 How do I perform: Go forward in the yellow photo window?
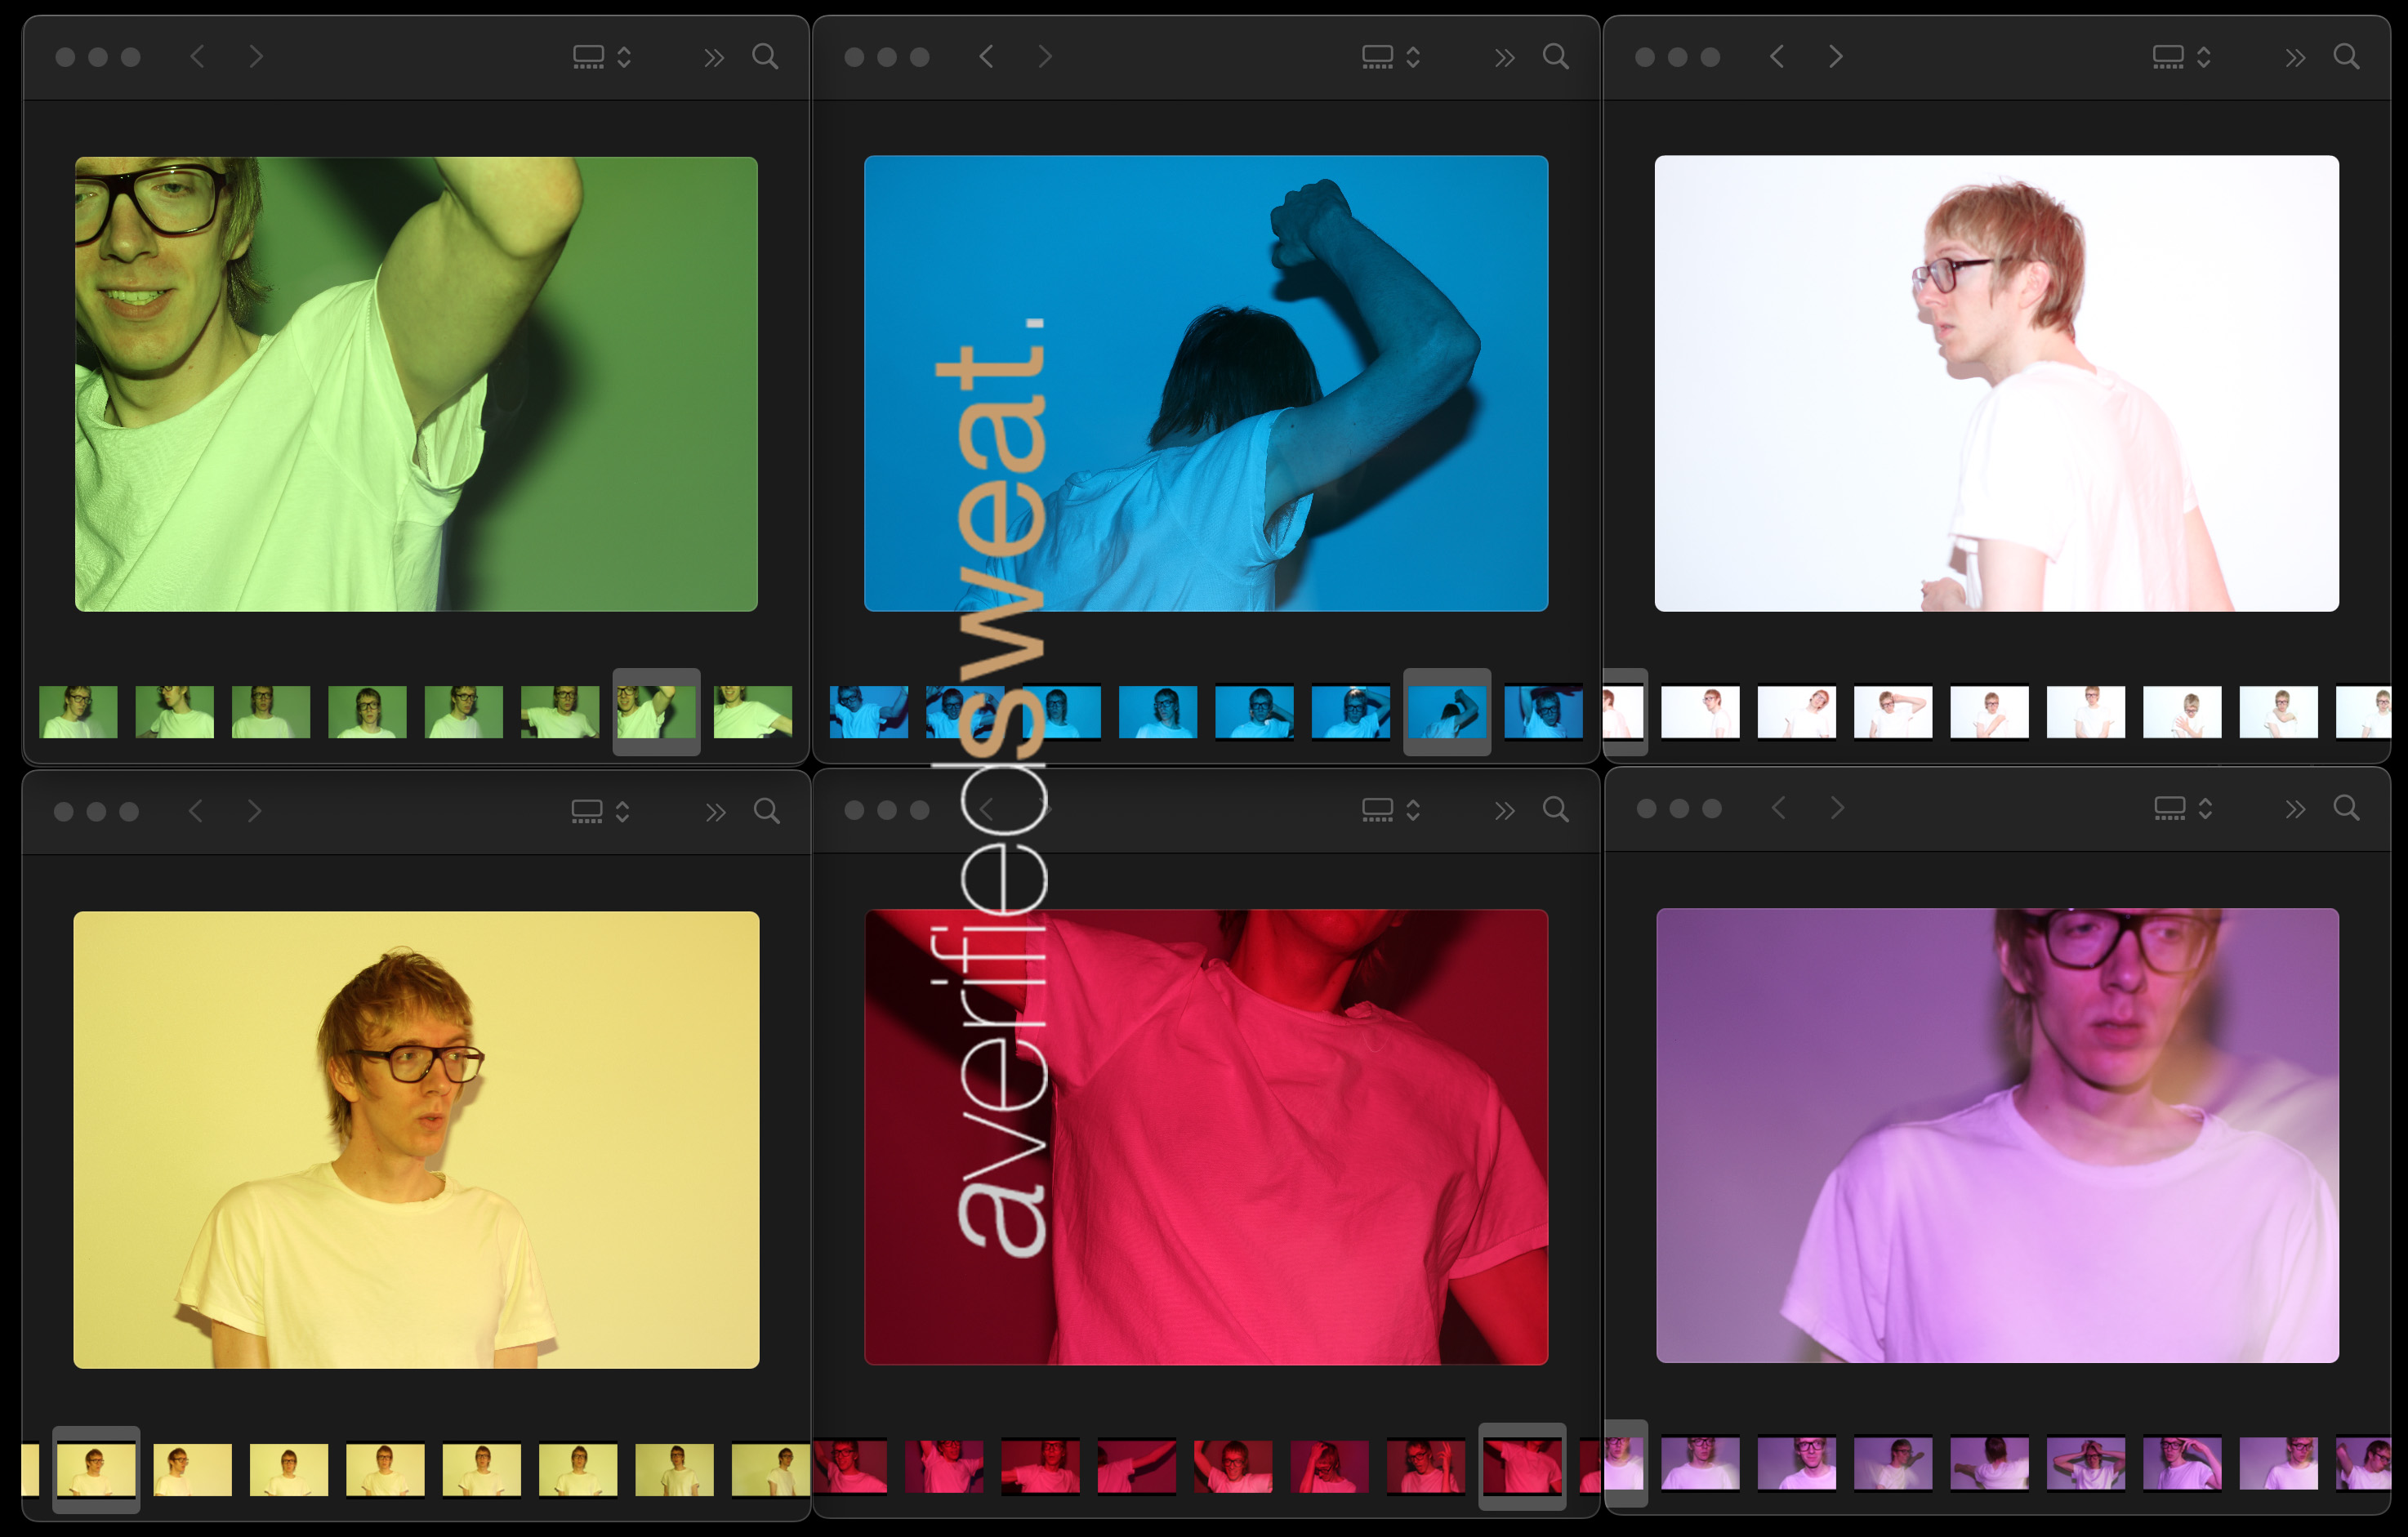click(x=254, y=811)
